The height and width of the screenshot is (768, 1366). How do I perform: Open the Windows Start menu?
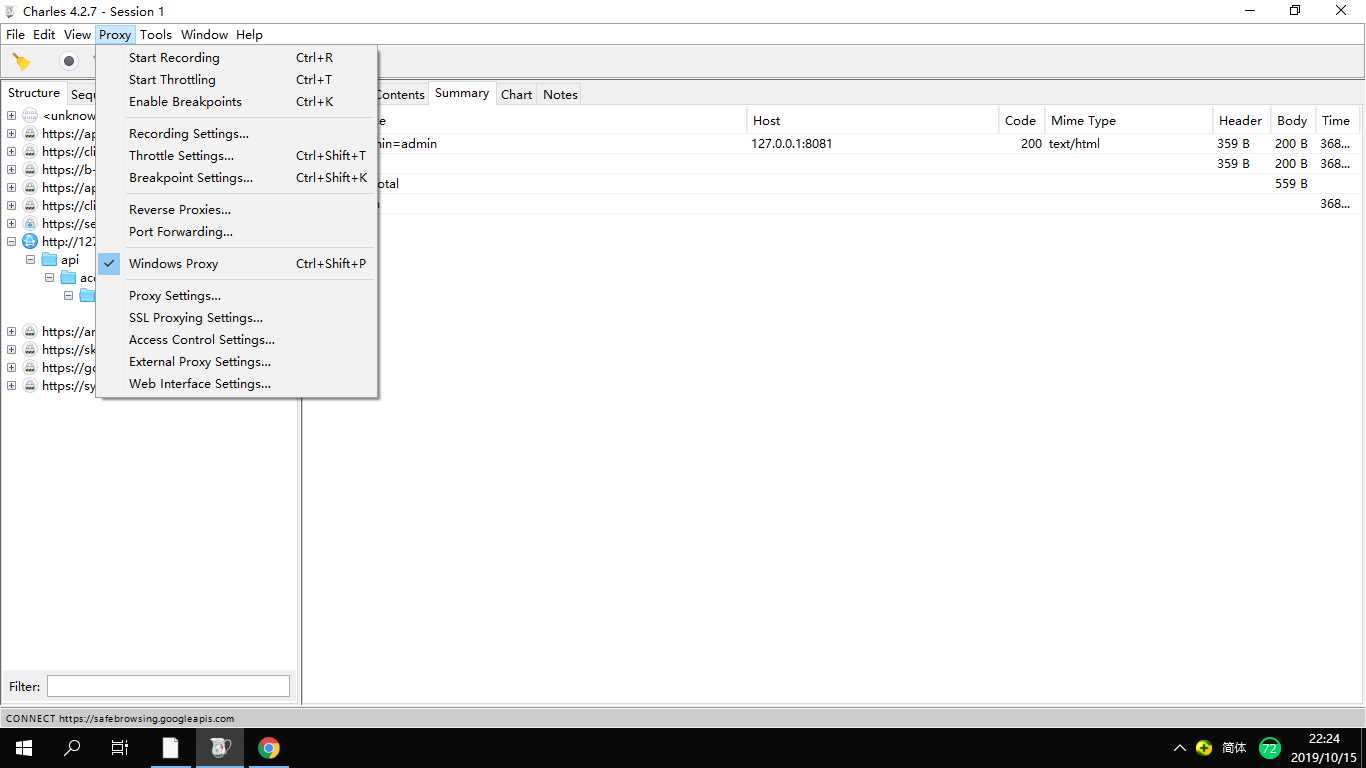tap(24, 747)
